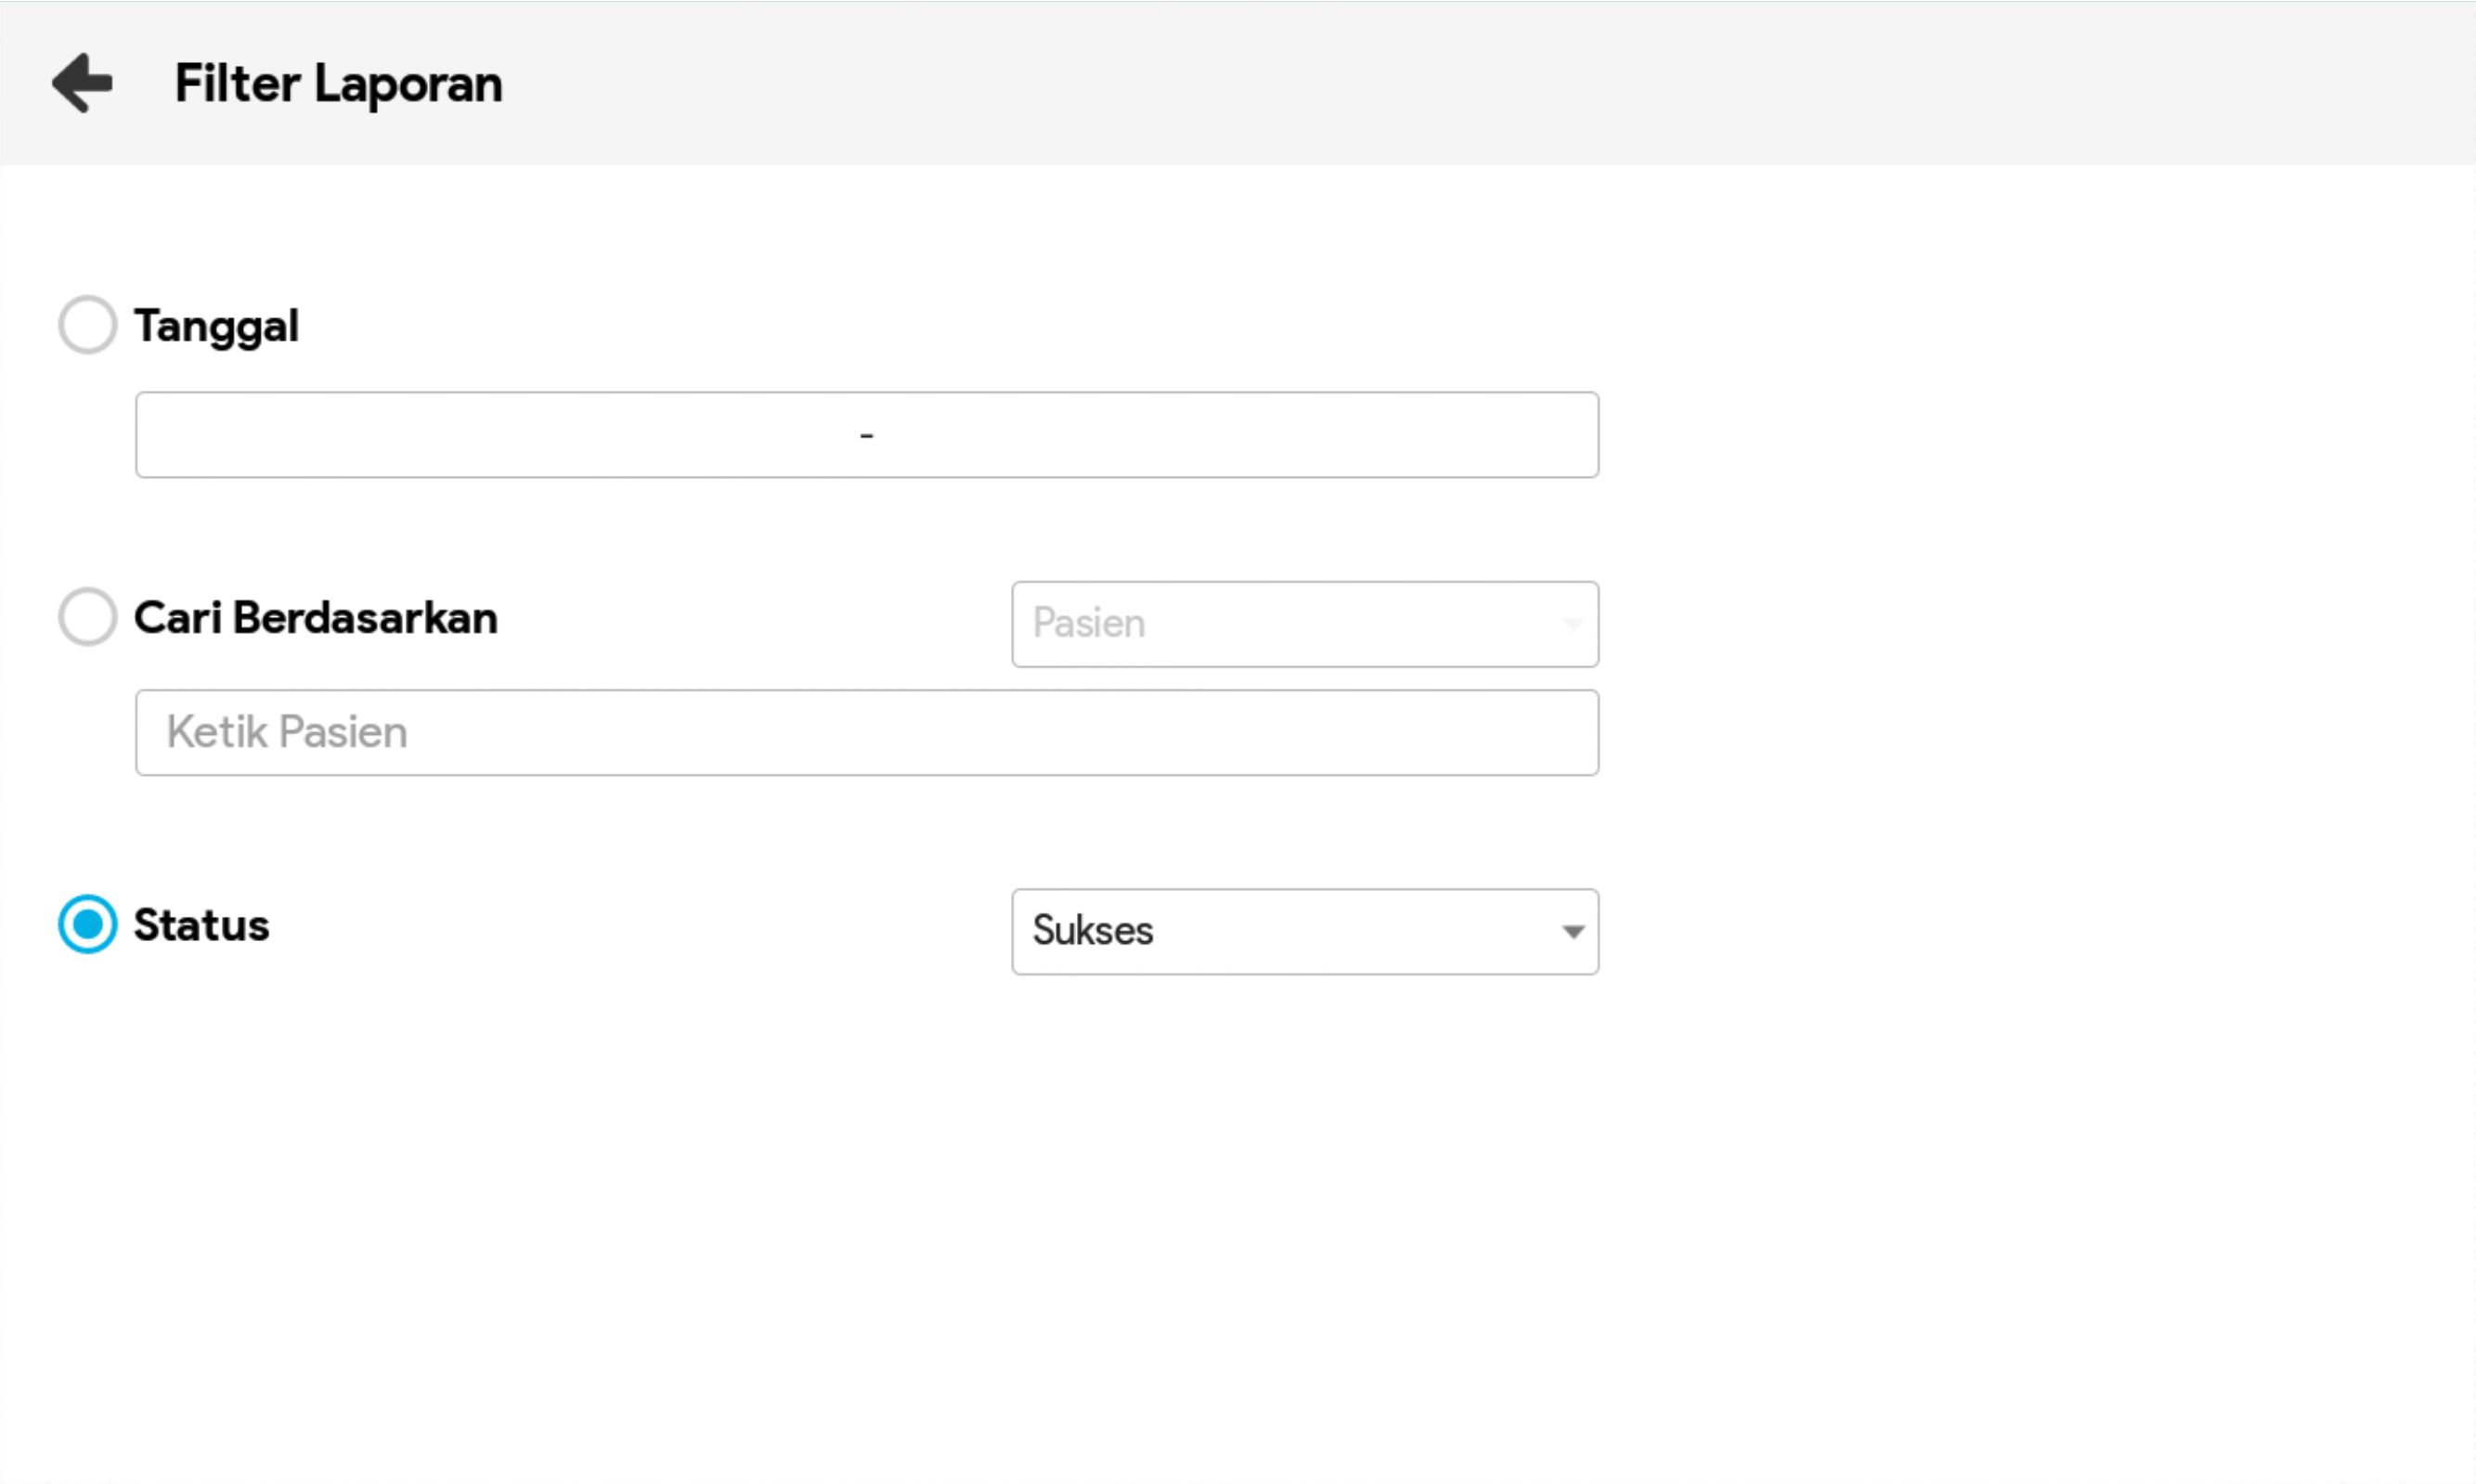Click the Status label text

tap(201, 925)
